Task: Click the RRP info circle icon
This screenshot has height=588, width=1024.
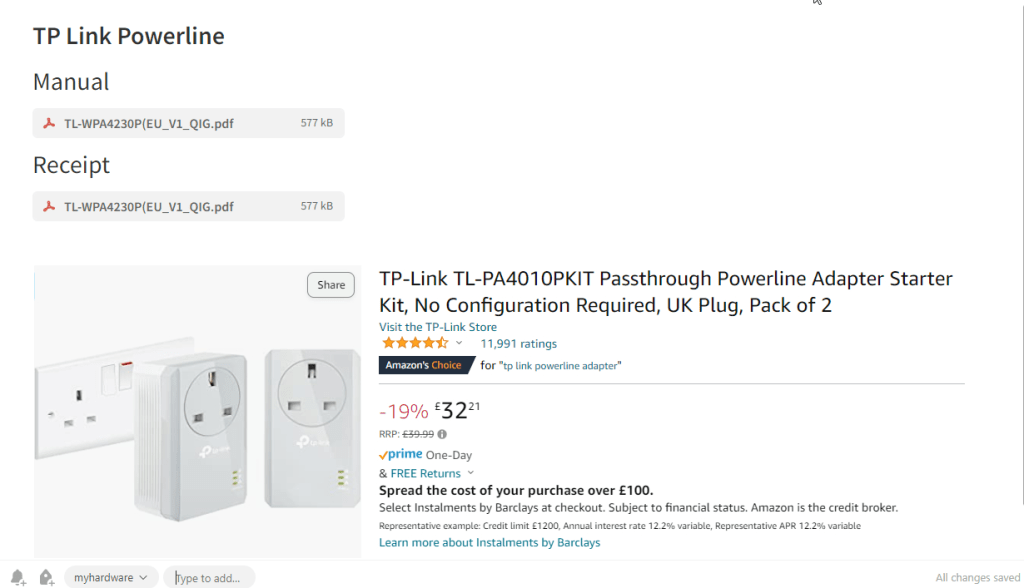Action: pyautogui.click(x=442, y=434)
